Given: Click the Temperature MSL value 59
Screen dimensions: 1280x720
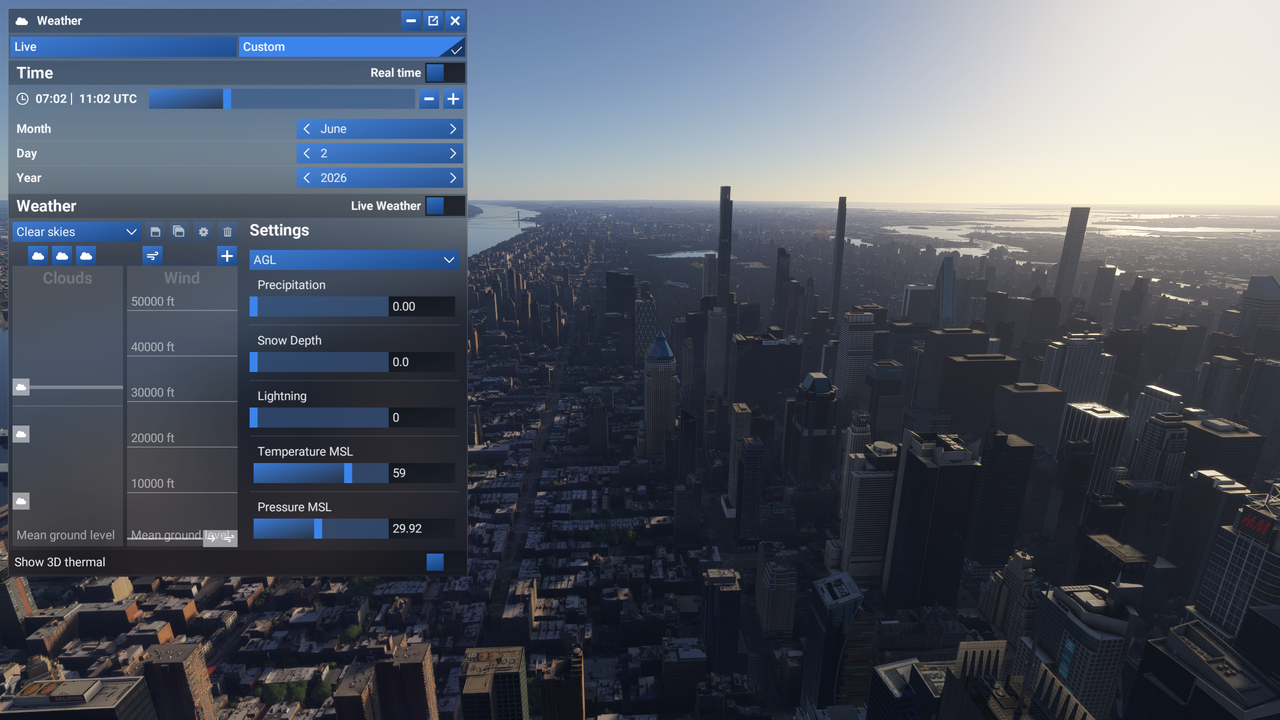Looking at the screenshot, I should pos(422,473).
